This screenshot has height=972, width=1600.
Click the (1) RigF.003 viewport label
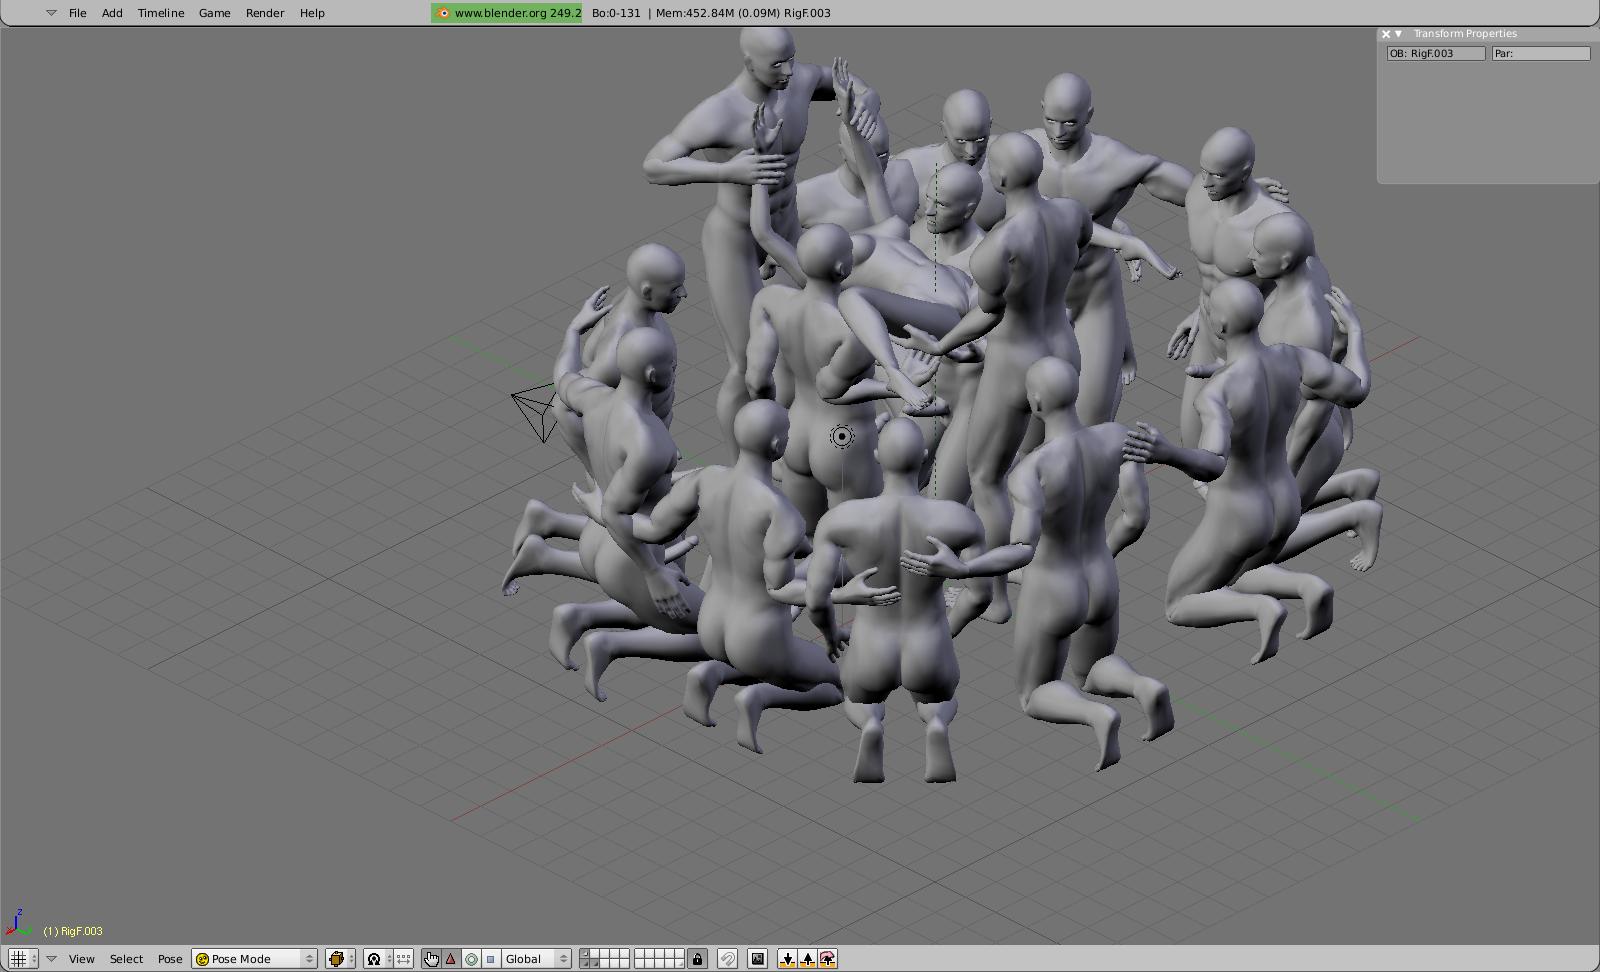pyautogui.click(x=73, y=931)
